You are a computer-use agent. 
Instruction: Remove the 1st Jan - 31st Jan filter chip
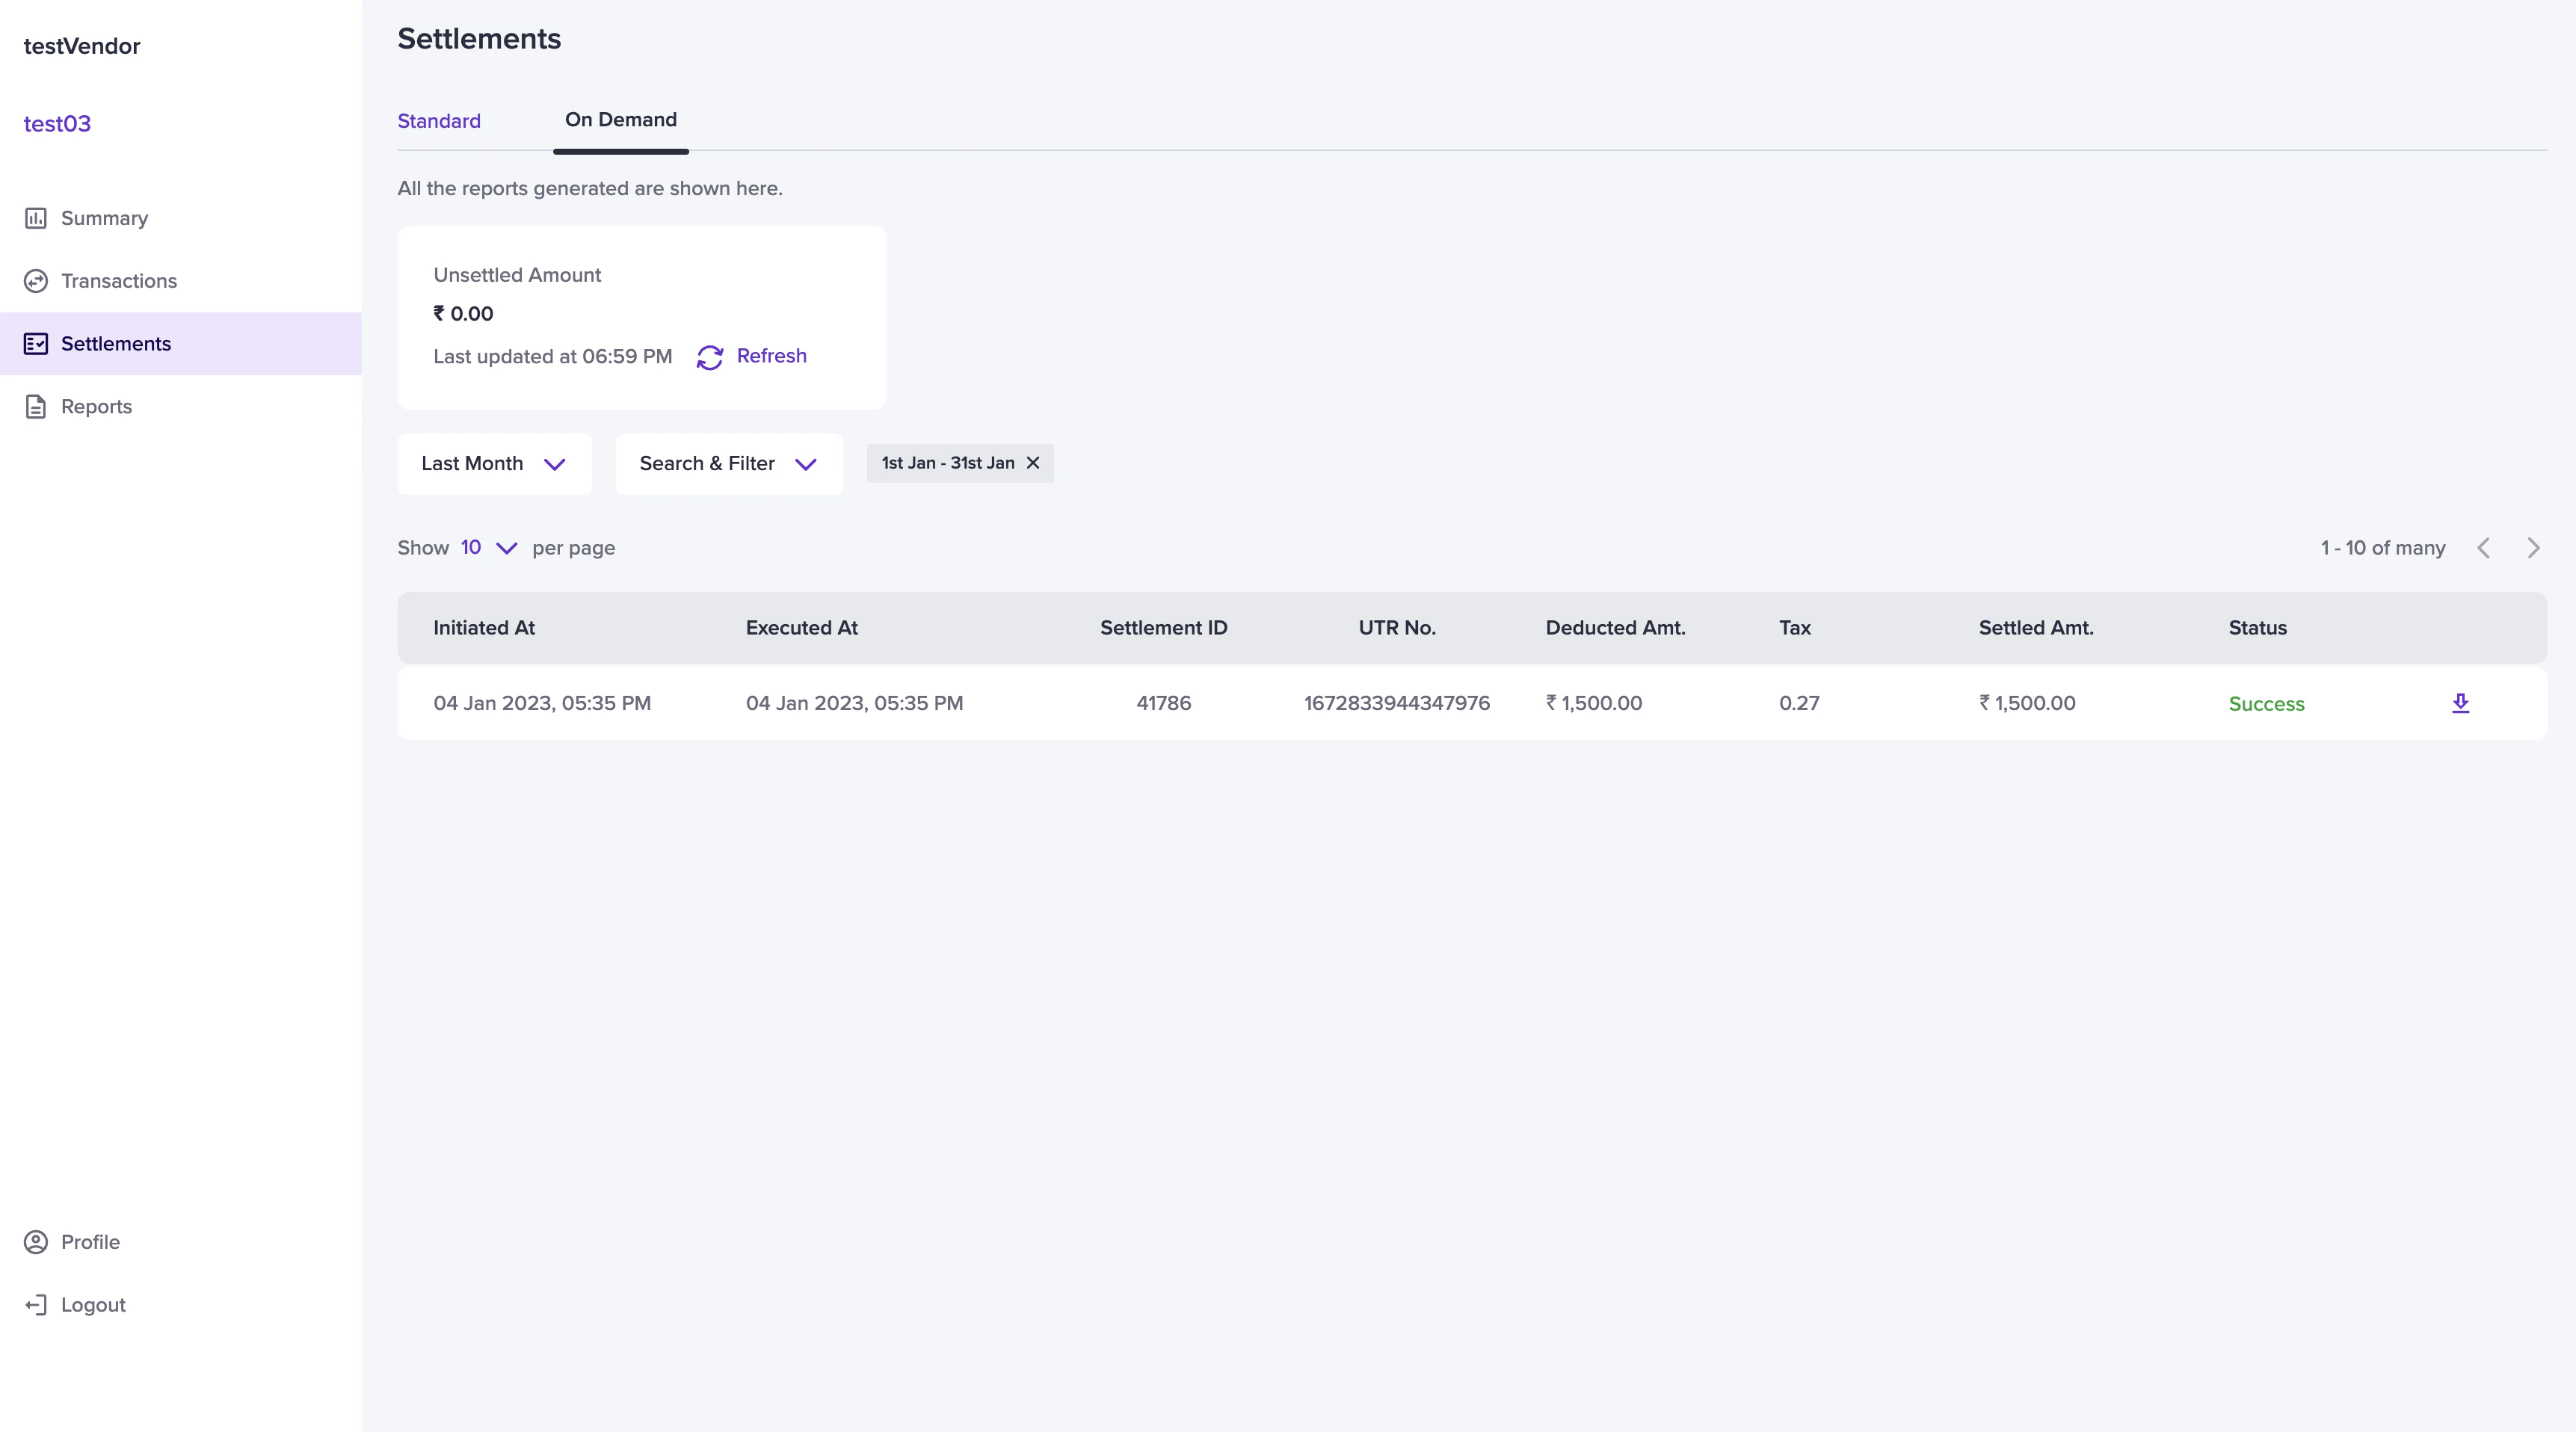(x=1033, y=463)
